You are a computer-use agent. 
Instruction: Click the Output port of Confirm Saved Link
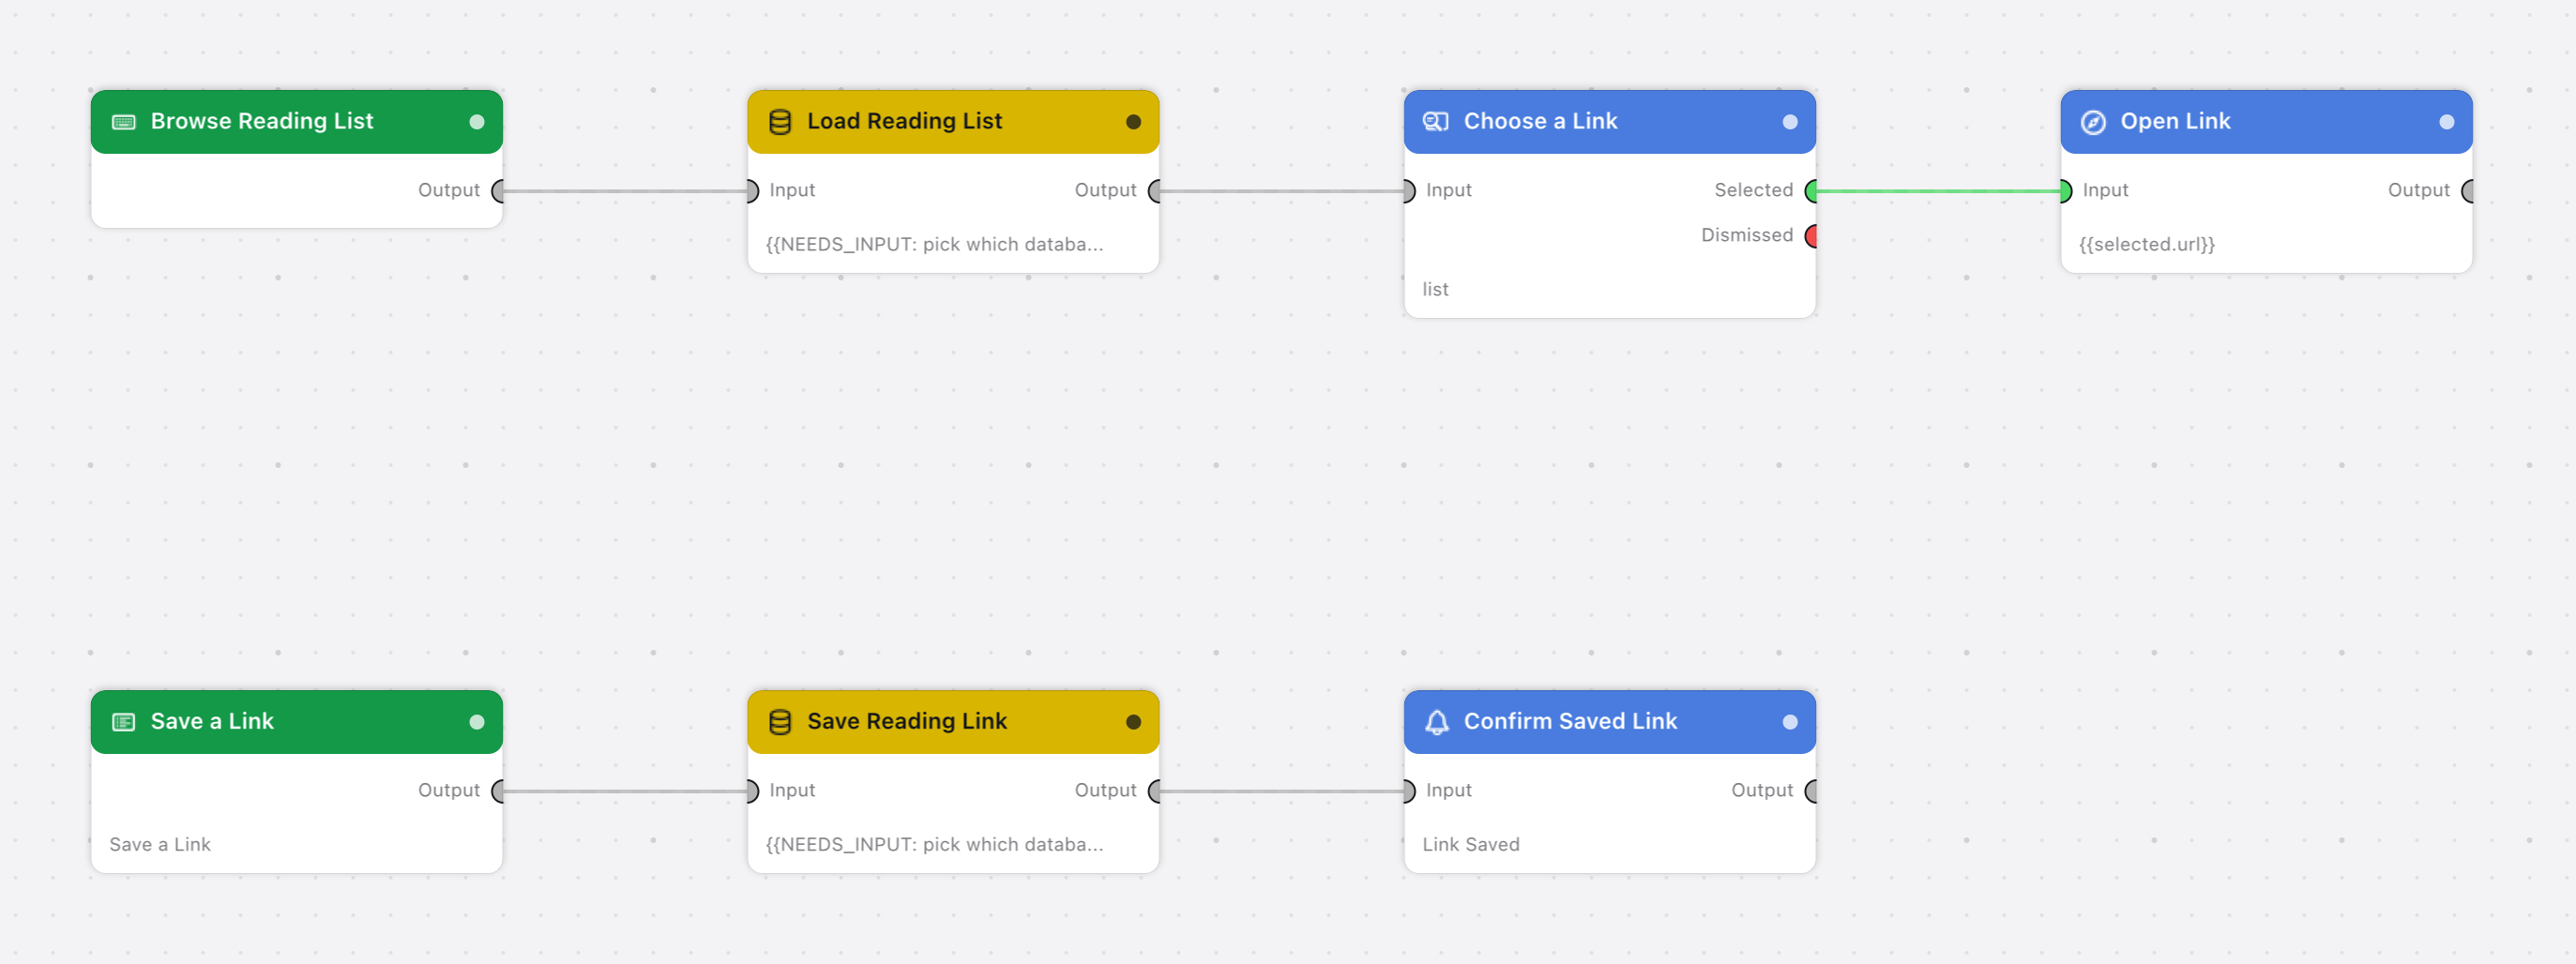(x=1811, y=791)
